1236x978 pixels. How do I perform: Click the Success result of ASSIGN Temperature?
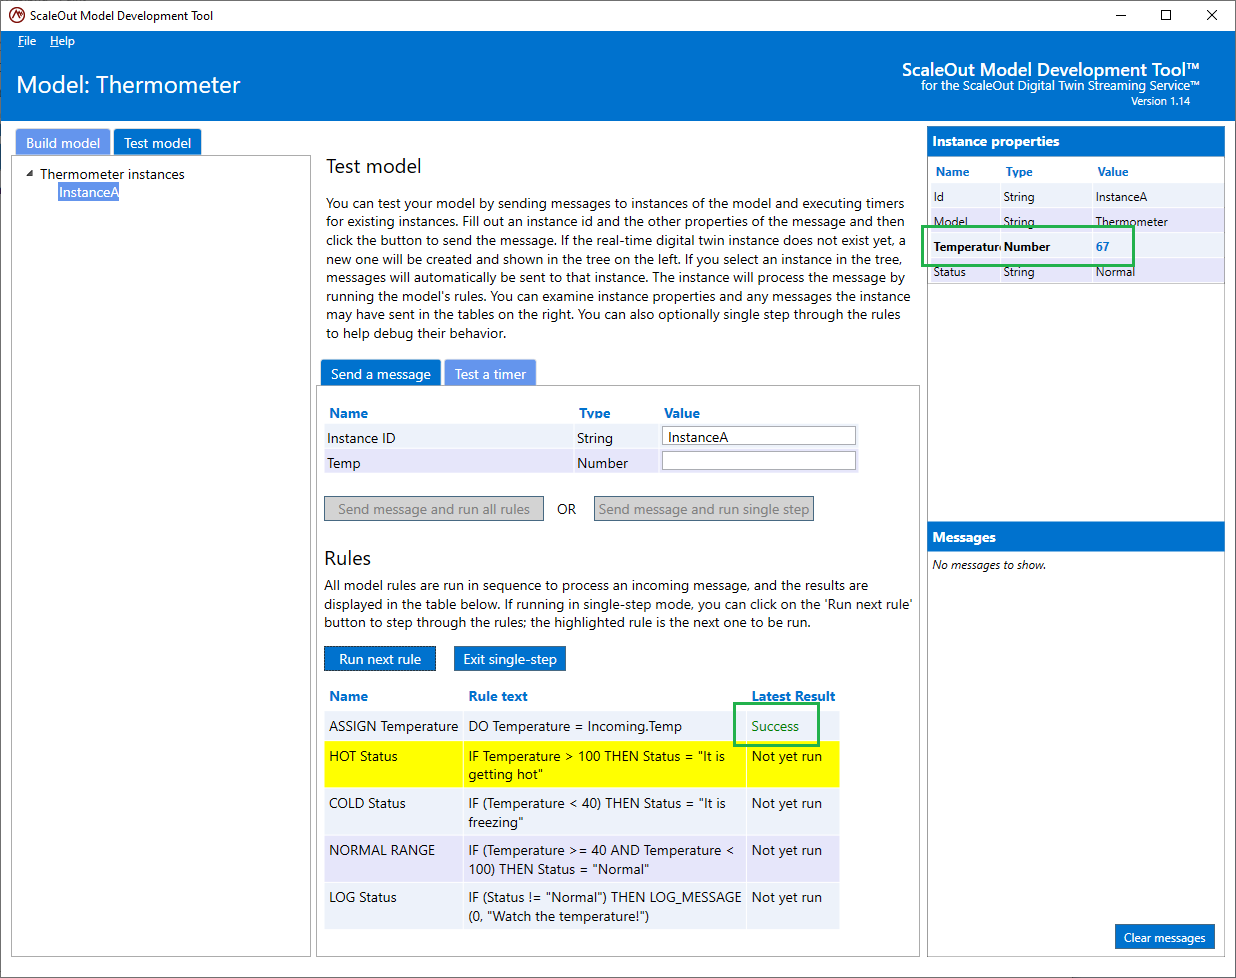click(x=775, y=726)
